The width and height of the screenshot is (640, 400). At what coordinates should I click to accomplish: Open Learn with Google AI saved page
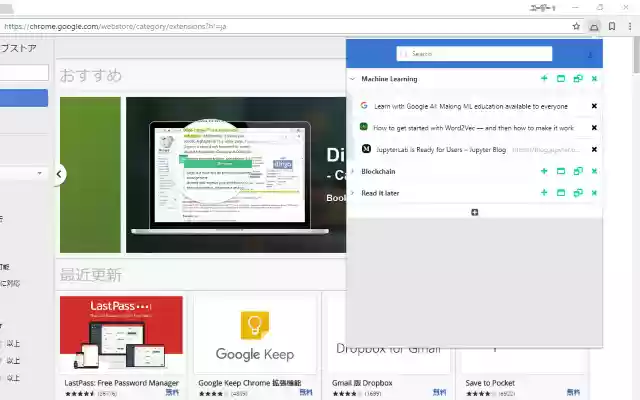pos(471,106)
